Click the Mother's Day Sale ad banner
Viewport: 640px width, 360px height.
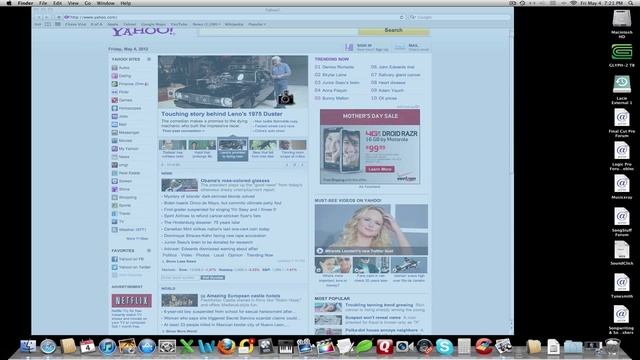click(x=370, y=116)
